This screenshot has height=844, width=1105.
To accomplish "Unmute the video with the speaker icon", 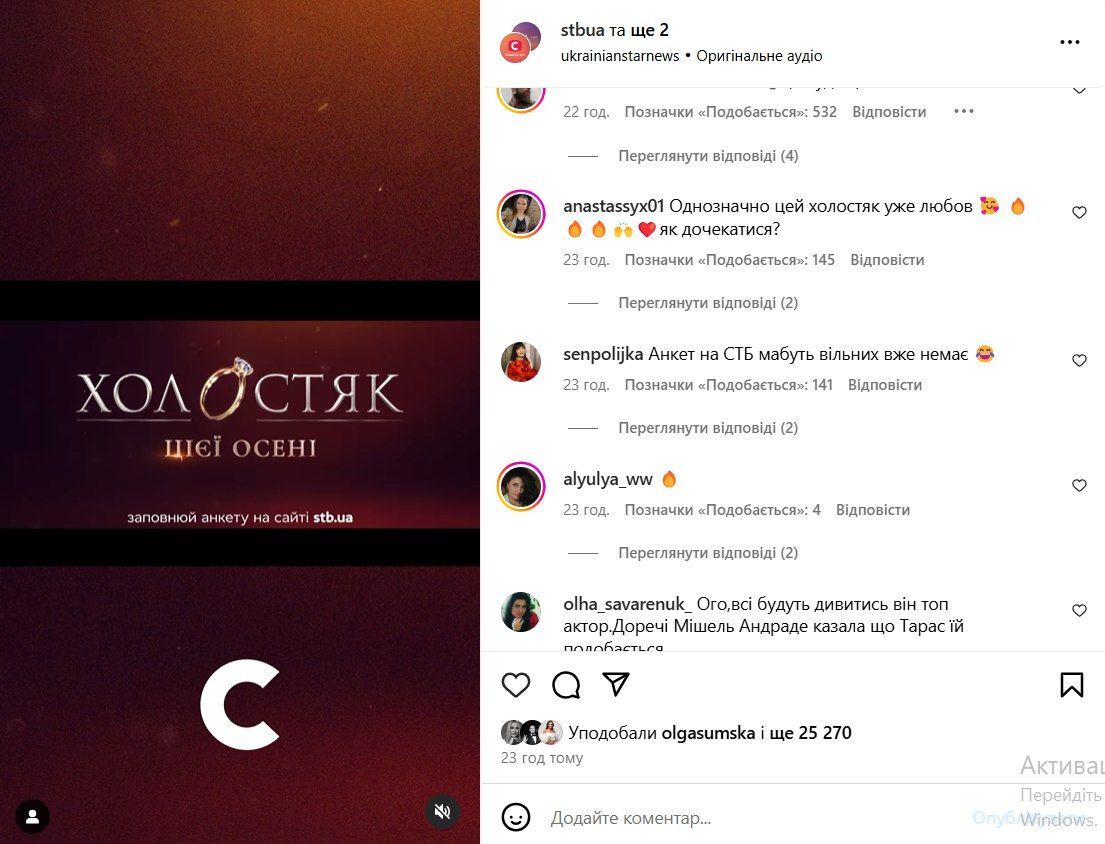I will (x=443, y=812).
